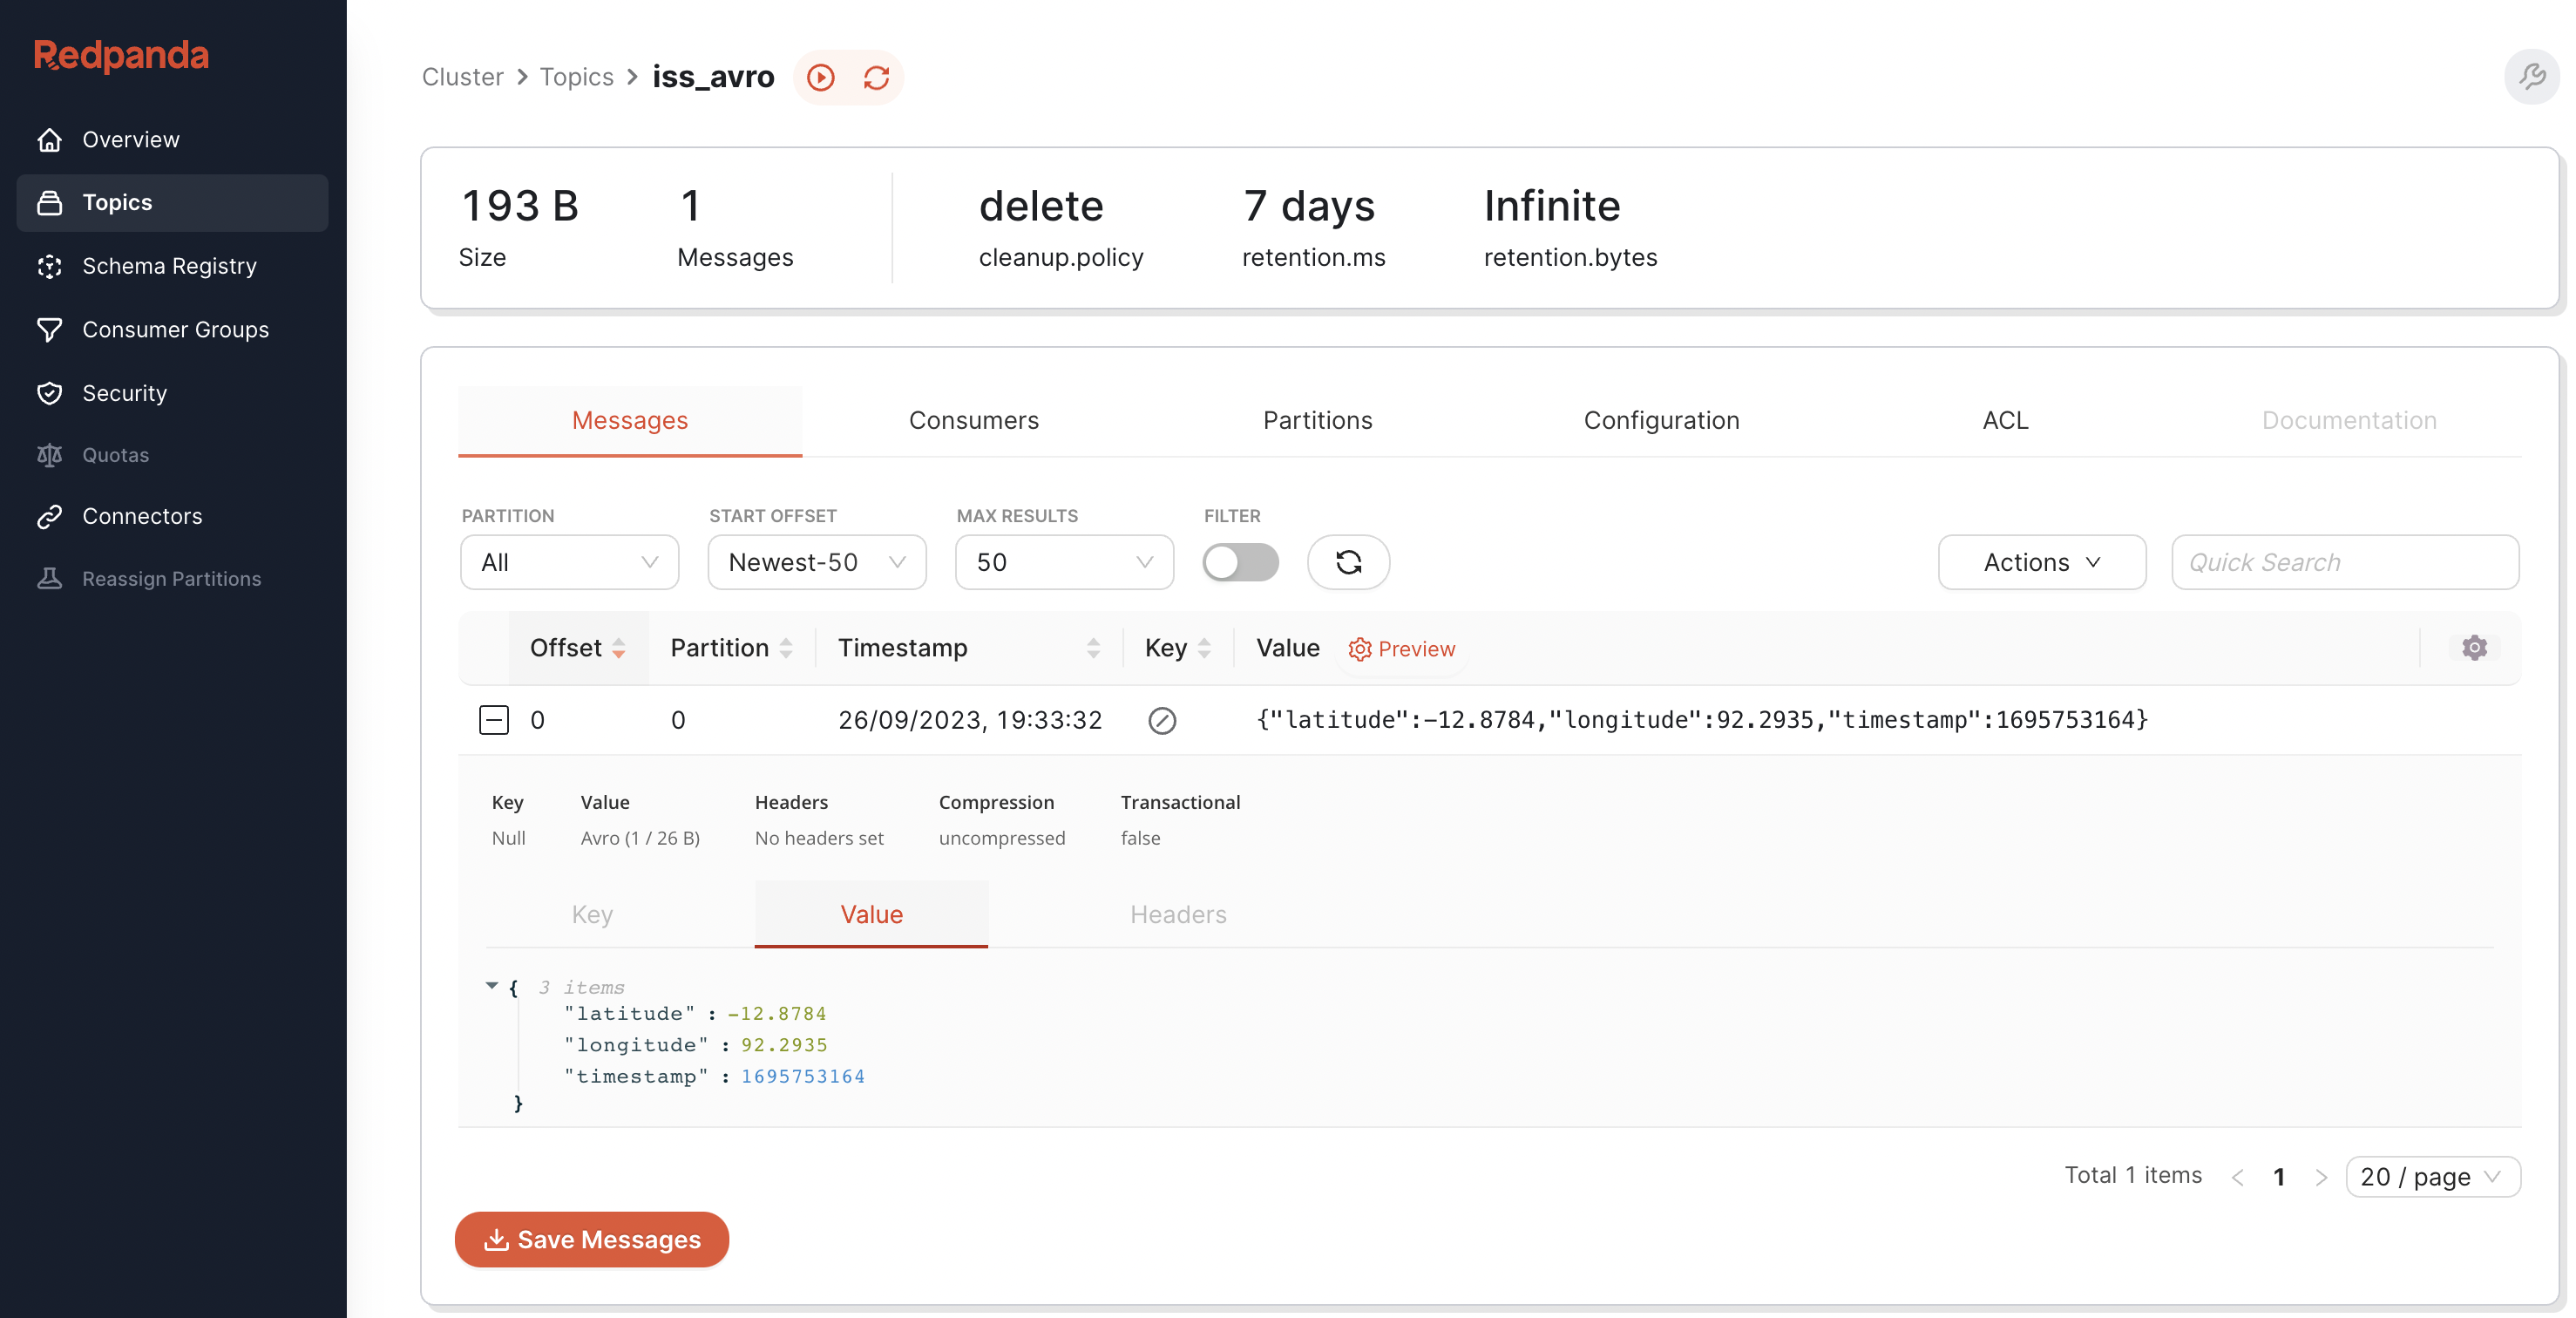Collapse the message row at offset 0
The height and width of the screenshot is (1318, 2576).
coord(494,720)
